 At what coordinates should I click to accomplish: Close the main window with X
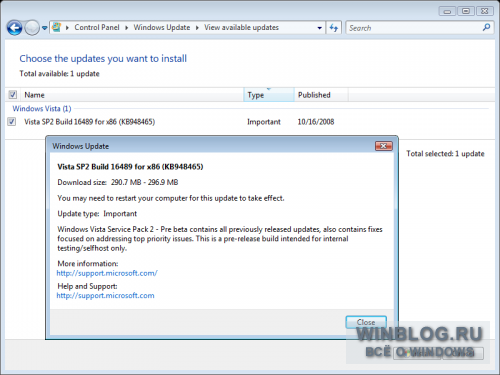pyautogui.click(x=485, y=11)
